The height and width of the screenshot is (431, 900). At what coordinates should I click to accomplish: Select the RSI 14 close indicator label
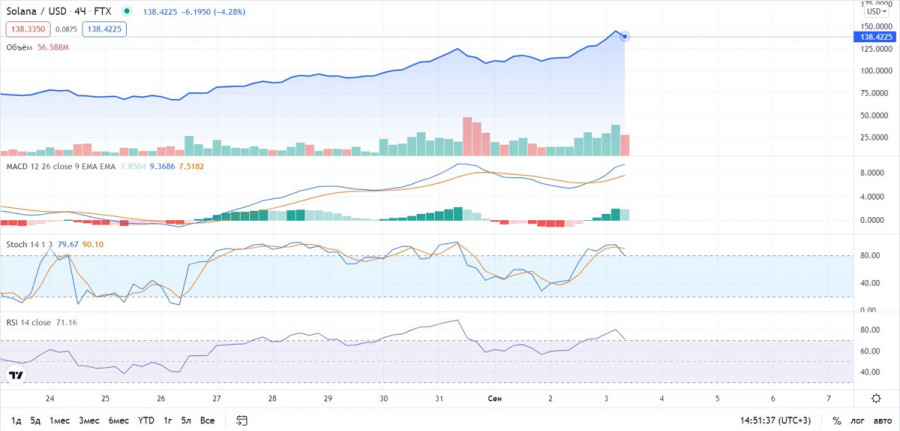point(29,323)
